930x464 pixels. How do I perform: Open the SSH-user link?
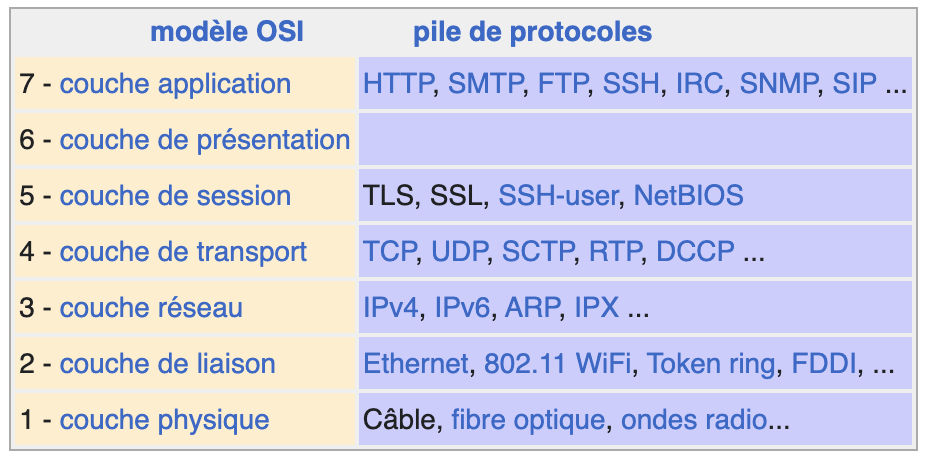tap(558, 196)
